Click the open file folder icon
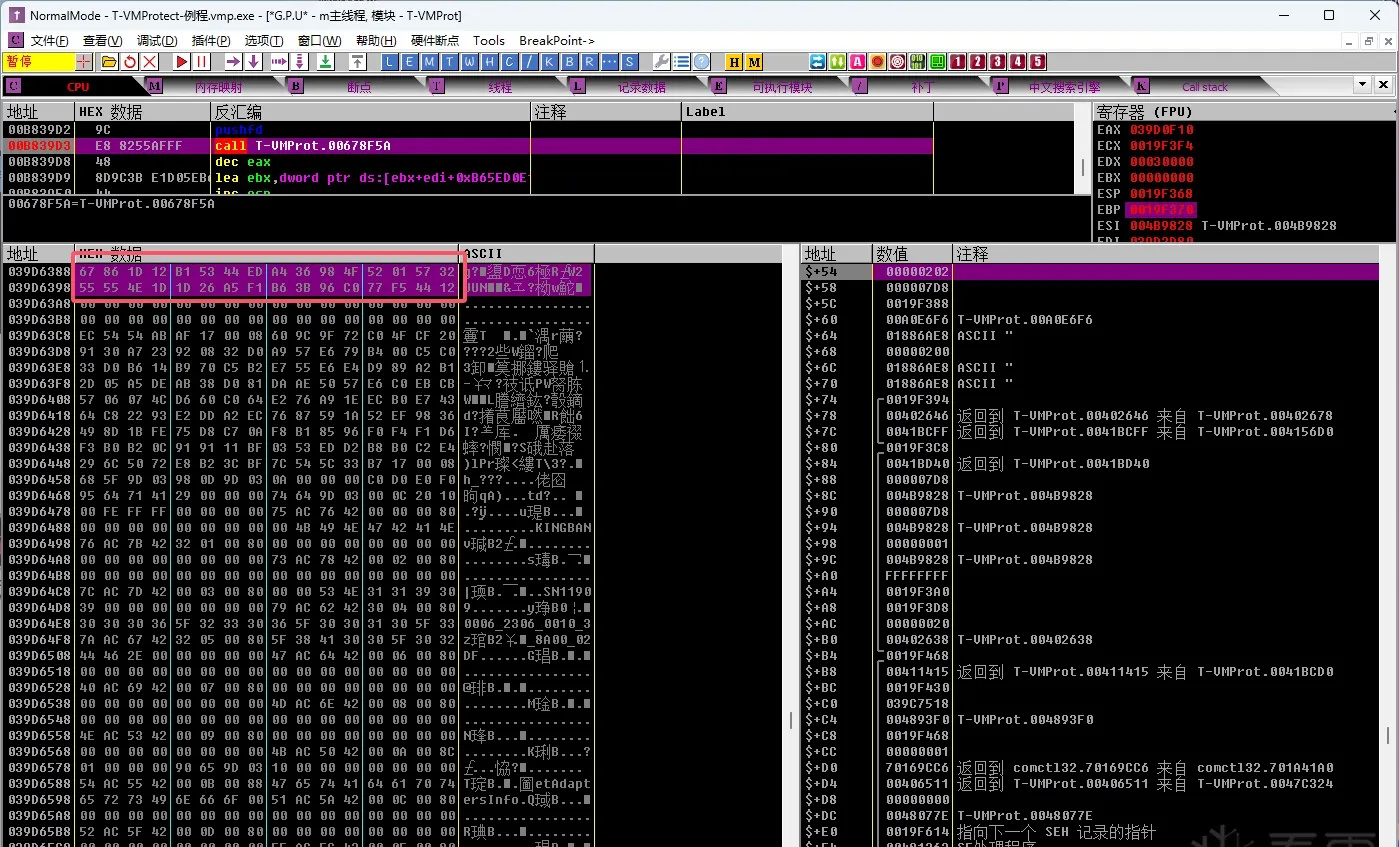 coord(109,61)
